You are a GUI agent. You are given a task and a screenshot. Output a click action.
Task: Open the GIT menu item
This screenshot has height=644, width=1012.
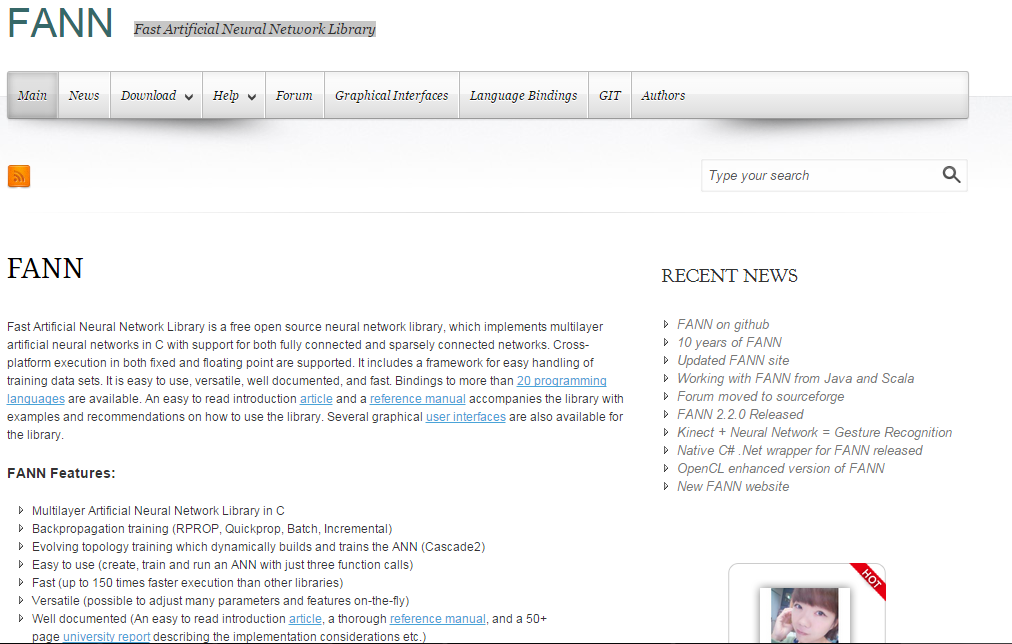click(x=609, y=96)
